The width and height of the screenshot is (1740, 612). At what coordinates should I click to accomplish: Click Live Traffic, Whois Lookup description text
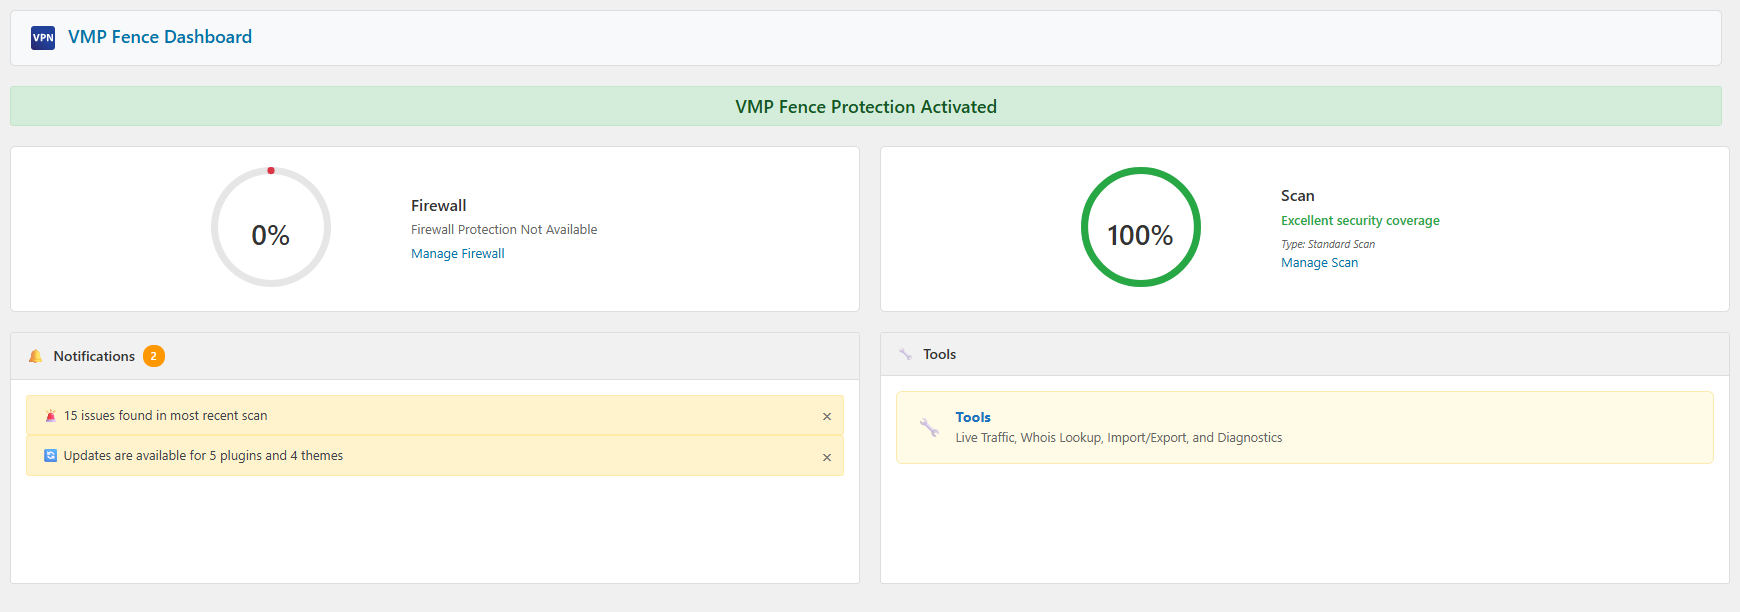1119,438
